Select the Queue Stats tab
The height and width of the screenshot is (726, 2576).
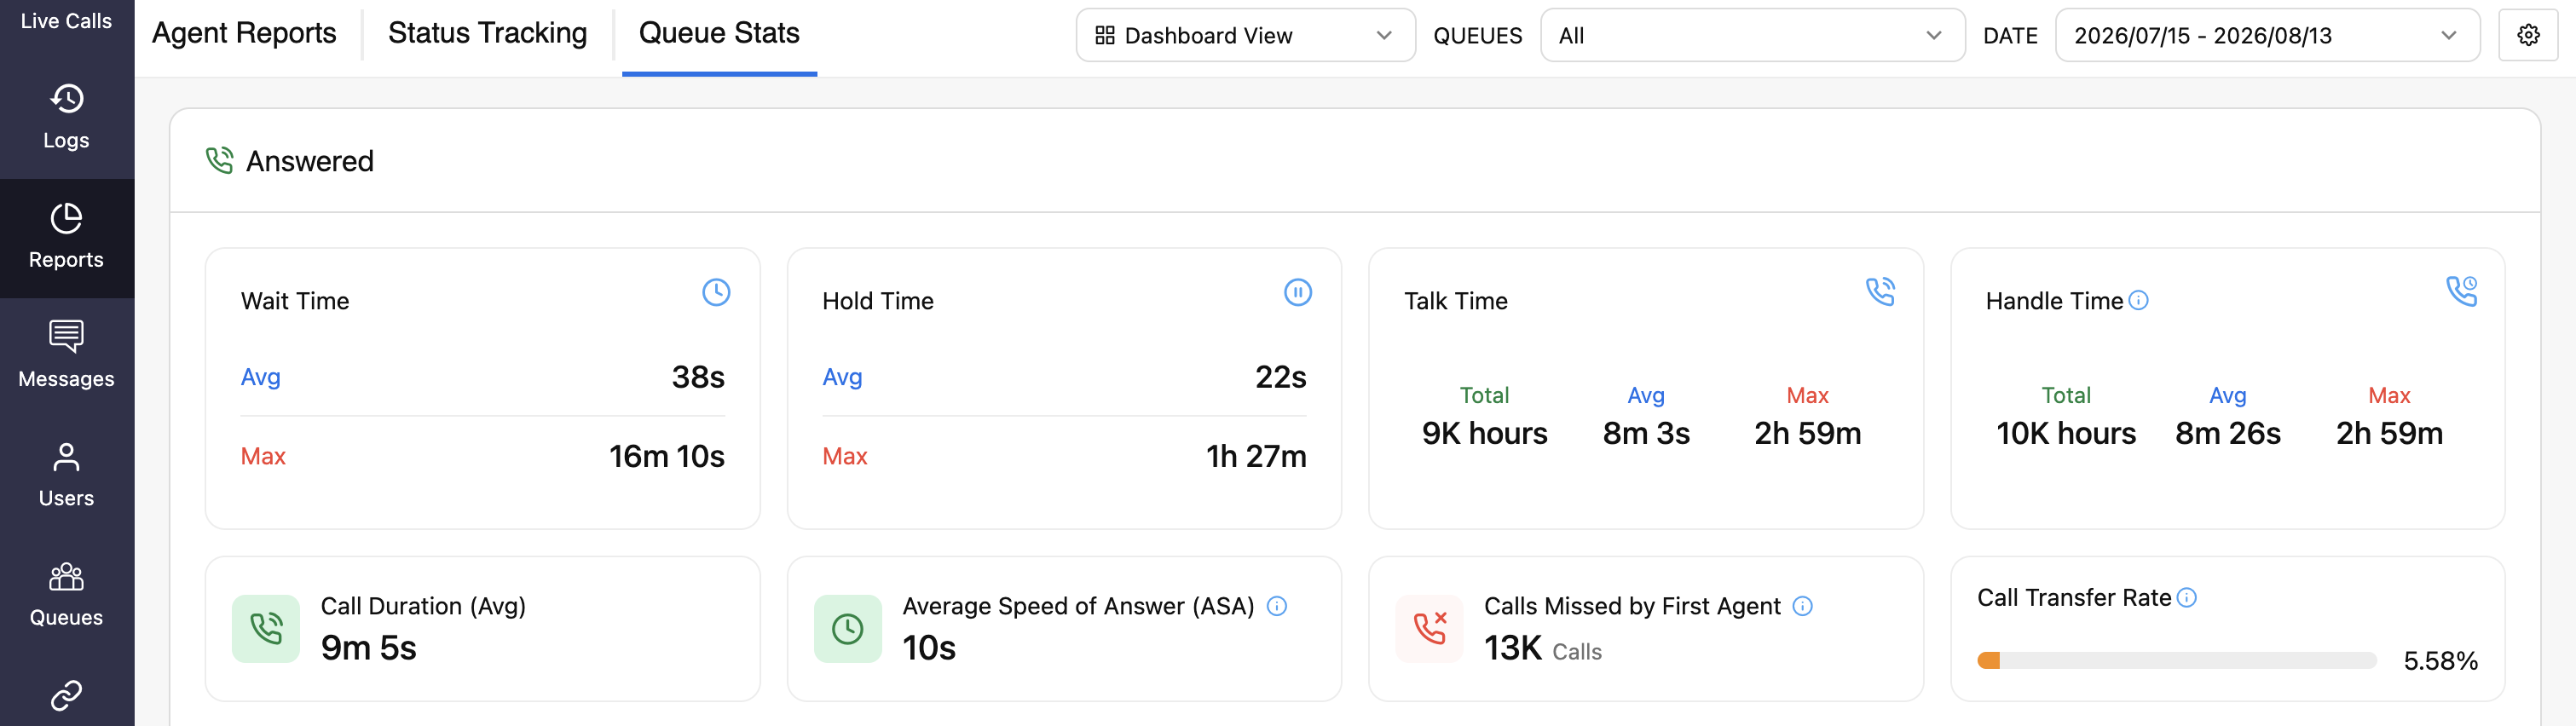[719, 34]
